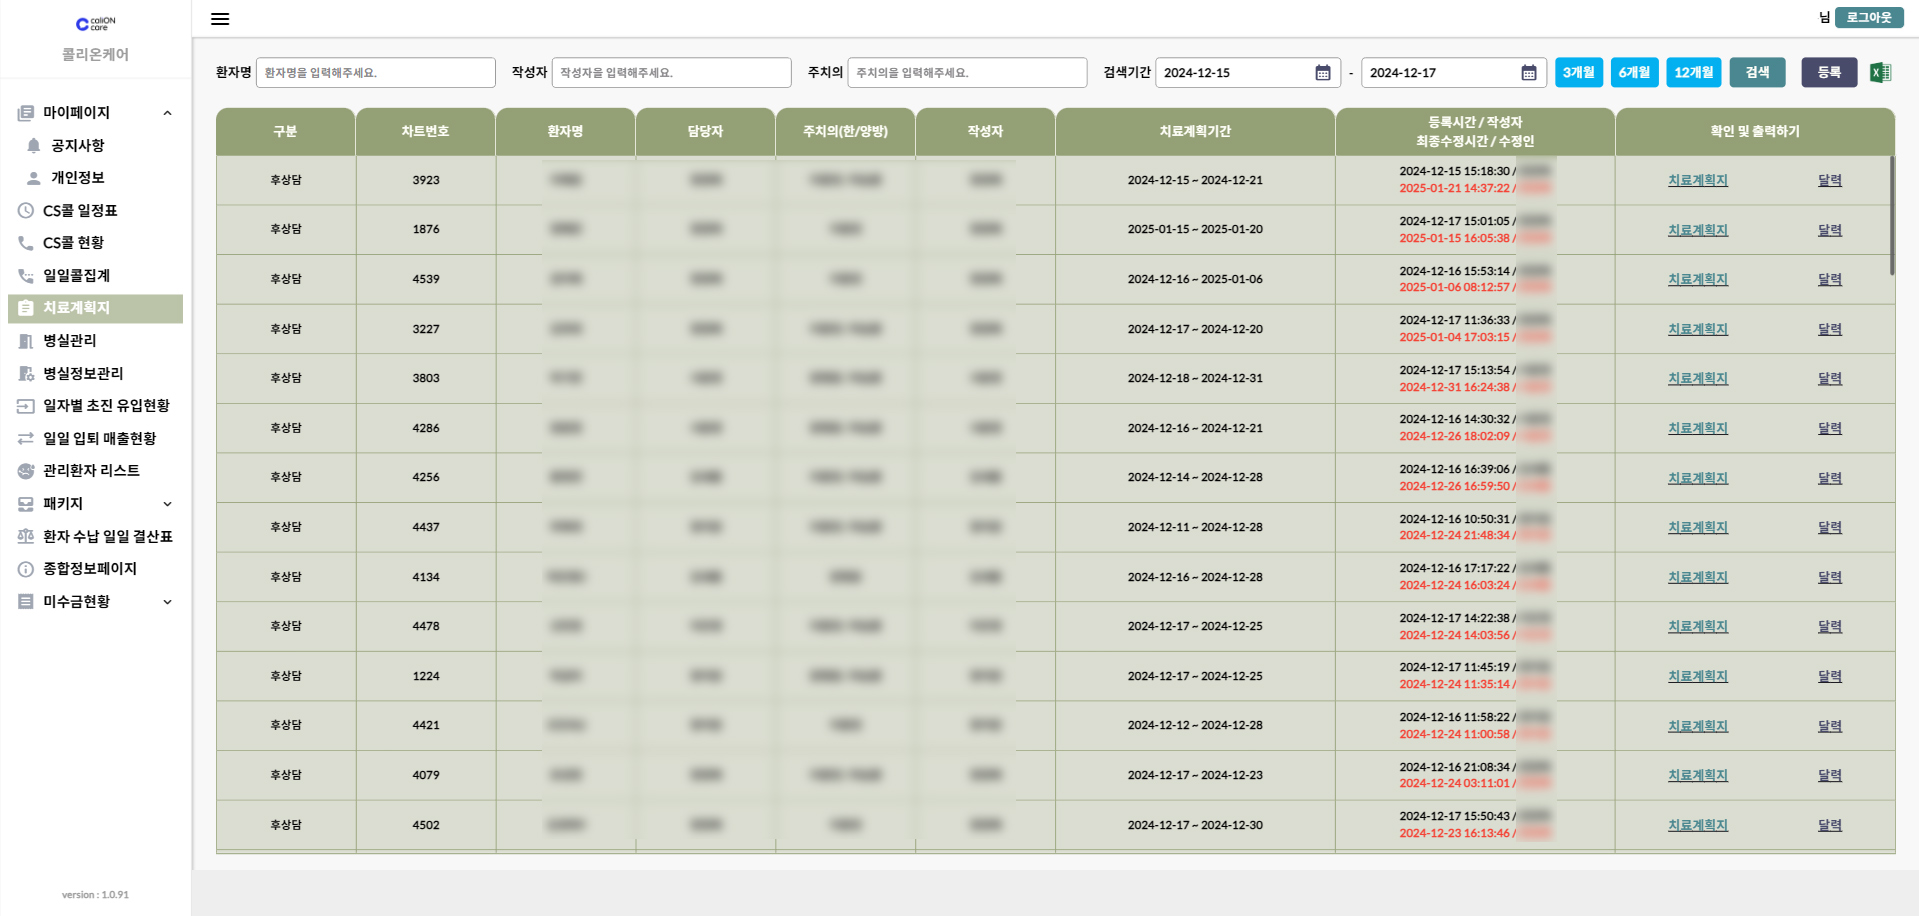
Task: Click the hamburger menu icon
Action: (x=220, y=19)
